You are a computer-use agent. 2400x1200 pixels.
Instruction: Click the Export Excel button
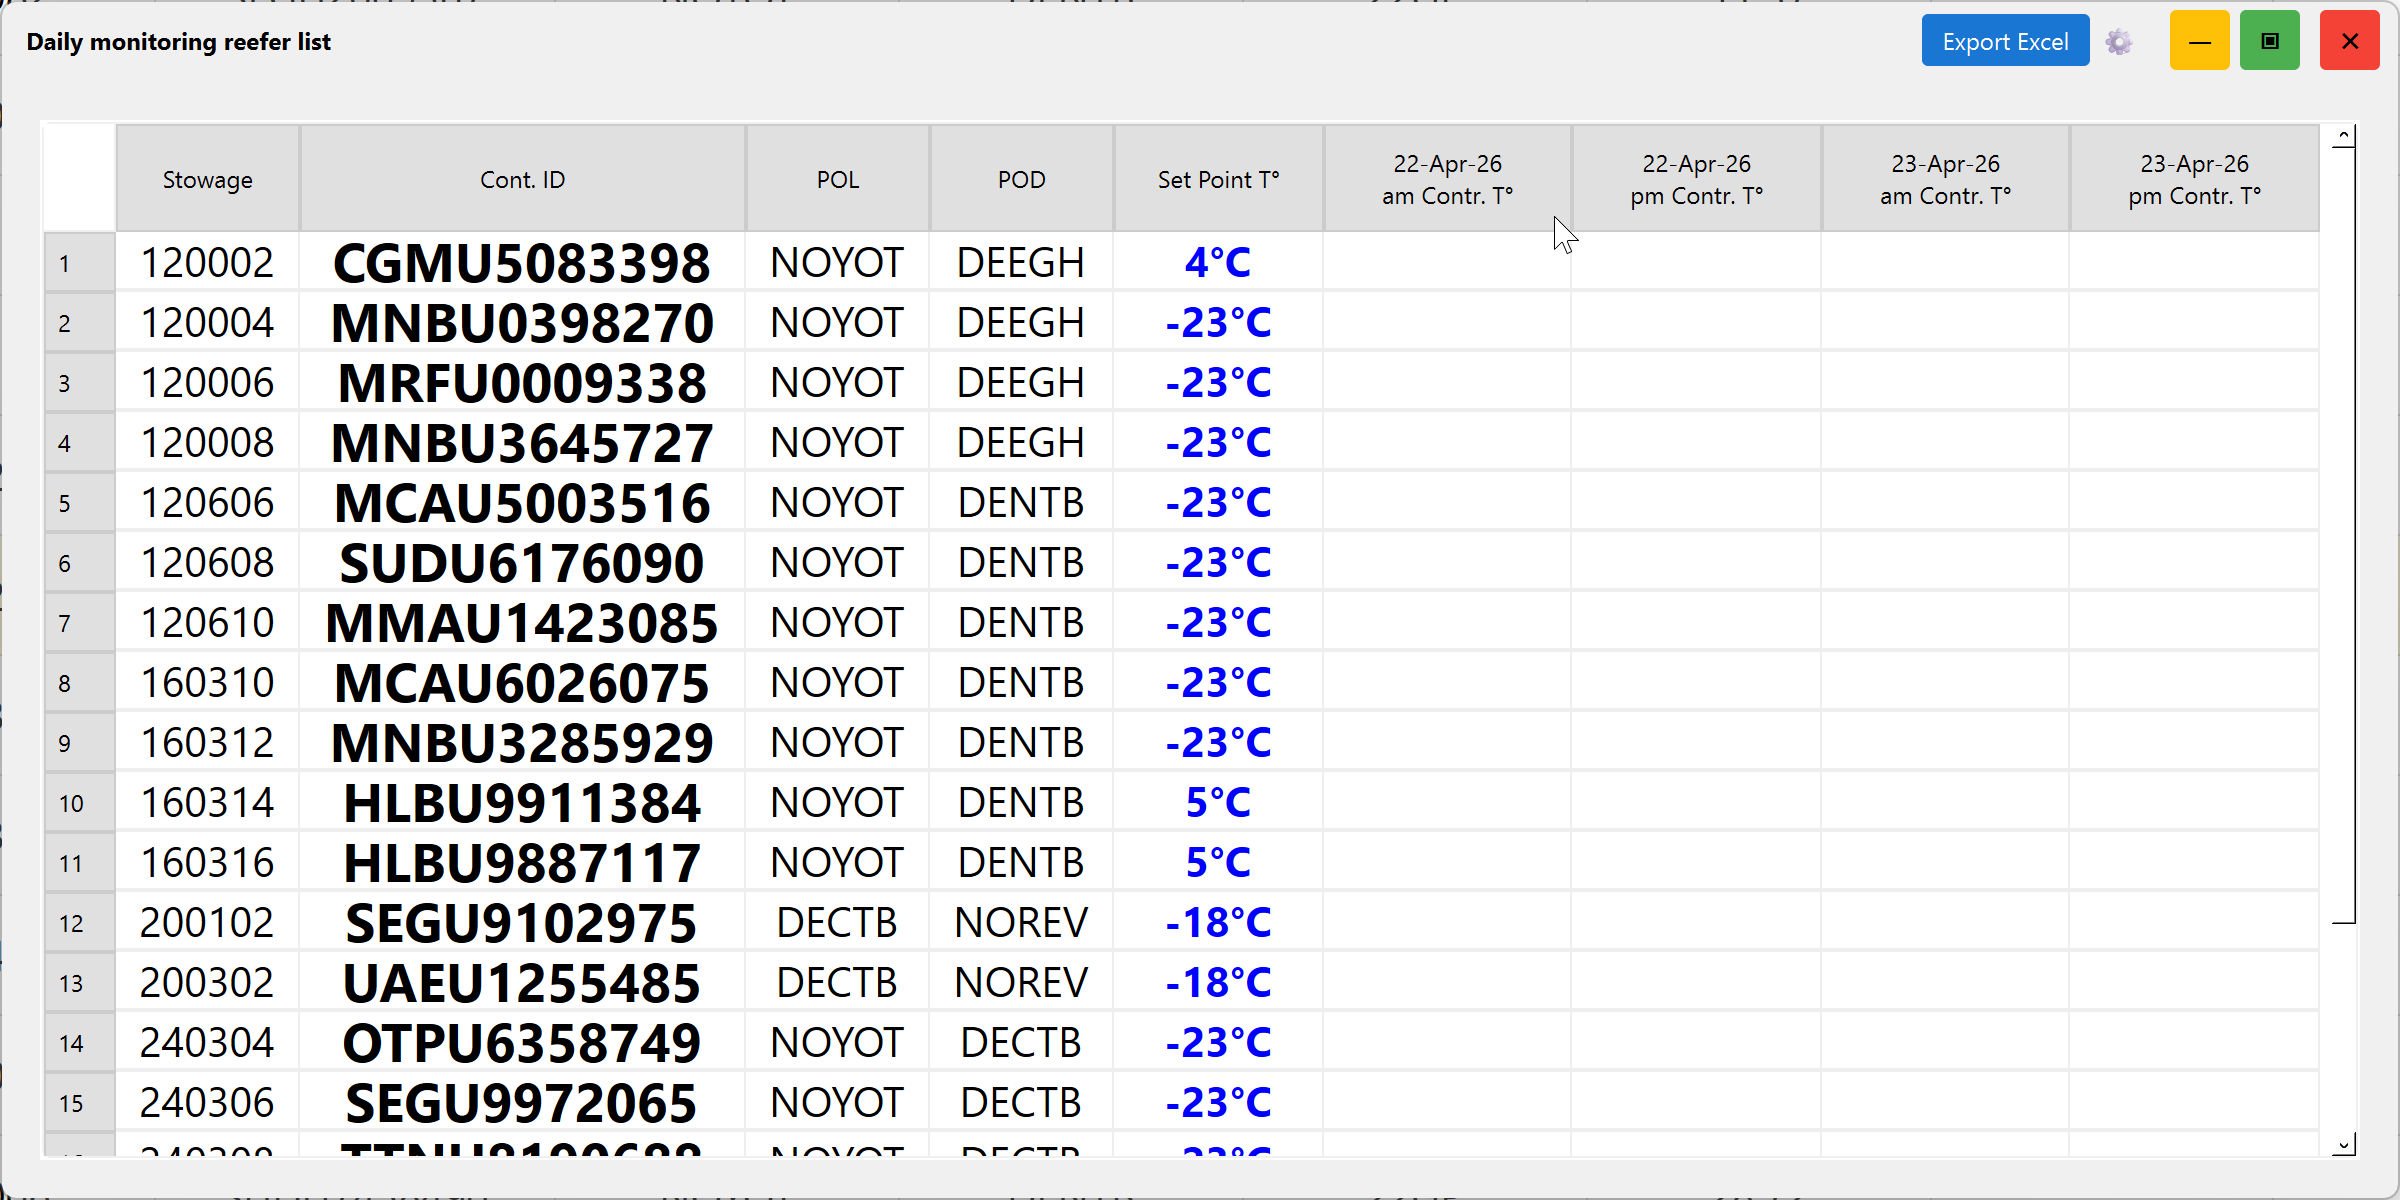click(2005, 41)
